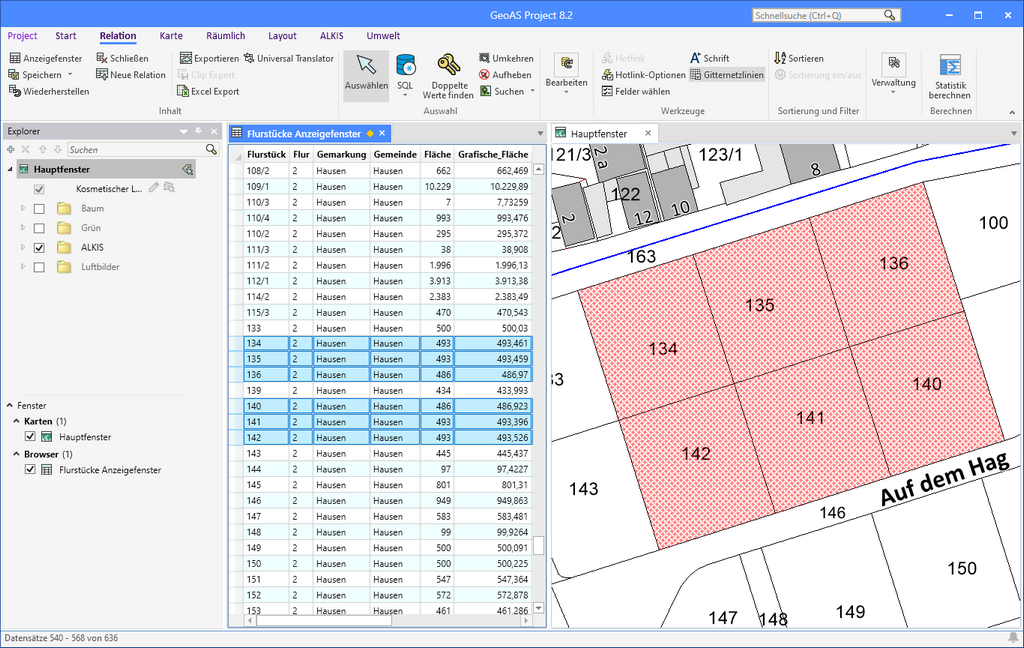Open the Relation ribbon tab
The image size is (1024, 648).
click(118, 36)
